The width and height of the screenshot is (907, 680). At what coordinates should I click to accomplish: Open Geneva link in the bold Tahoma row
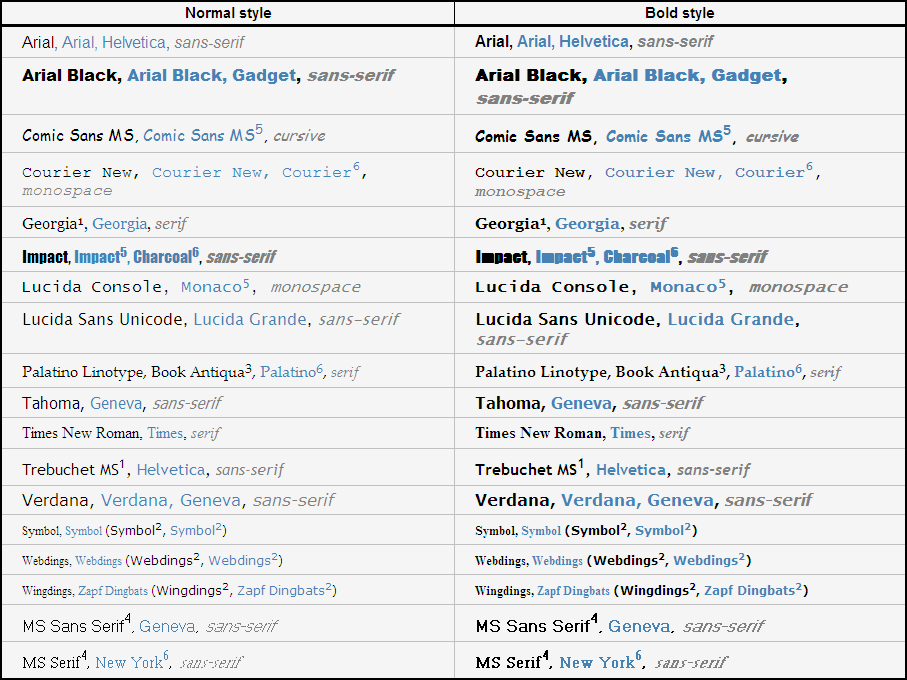tap(581, 404)
